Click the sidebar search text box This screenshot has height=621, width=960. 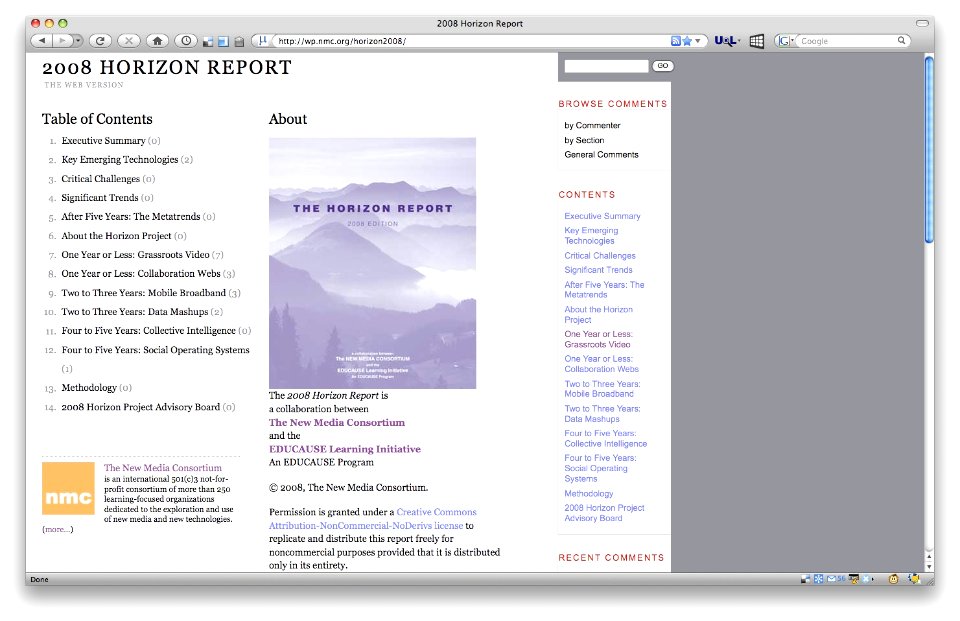(x=606, y=66)
